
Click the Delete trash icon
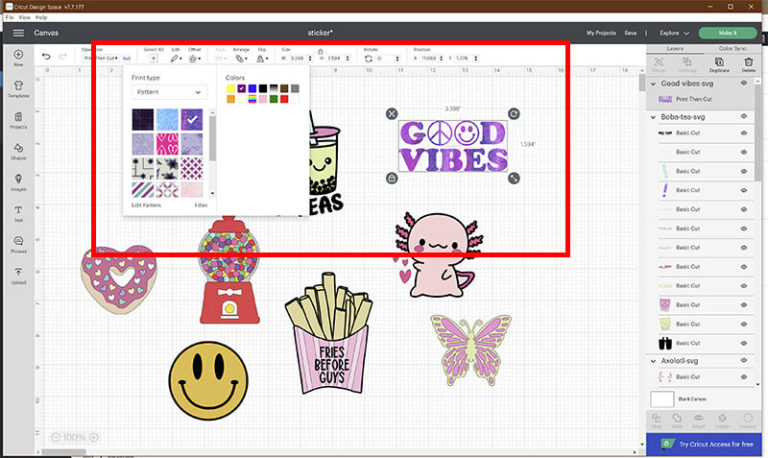click(748, 62)
